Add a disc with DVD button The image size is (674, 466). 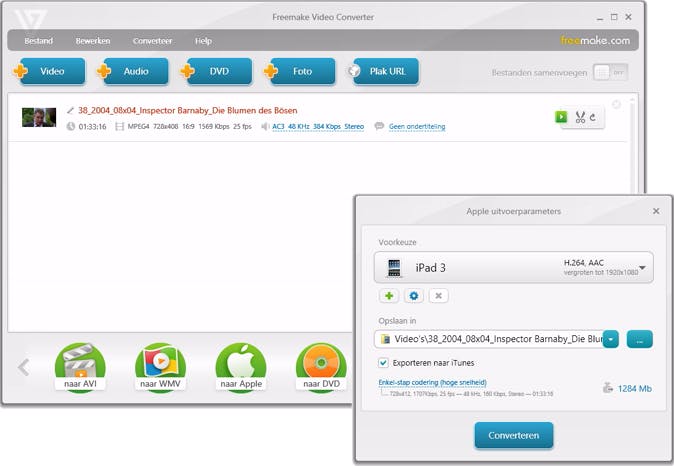coord(219,71)
